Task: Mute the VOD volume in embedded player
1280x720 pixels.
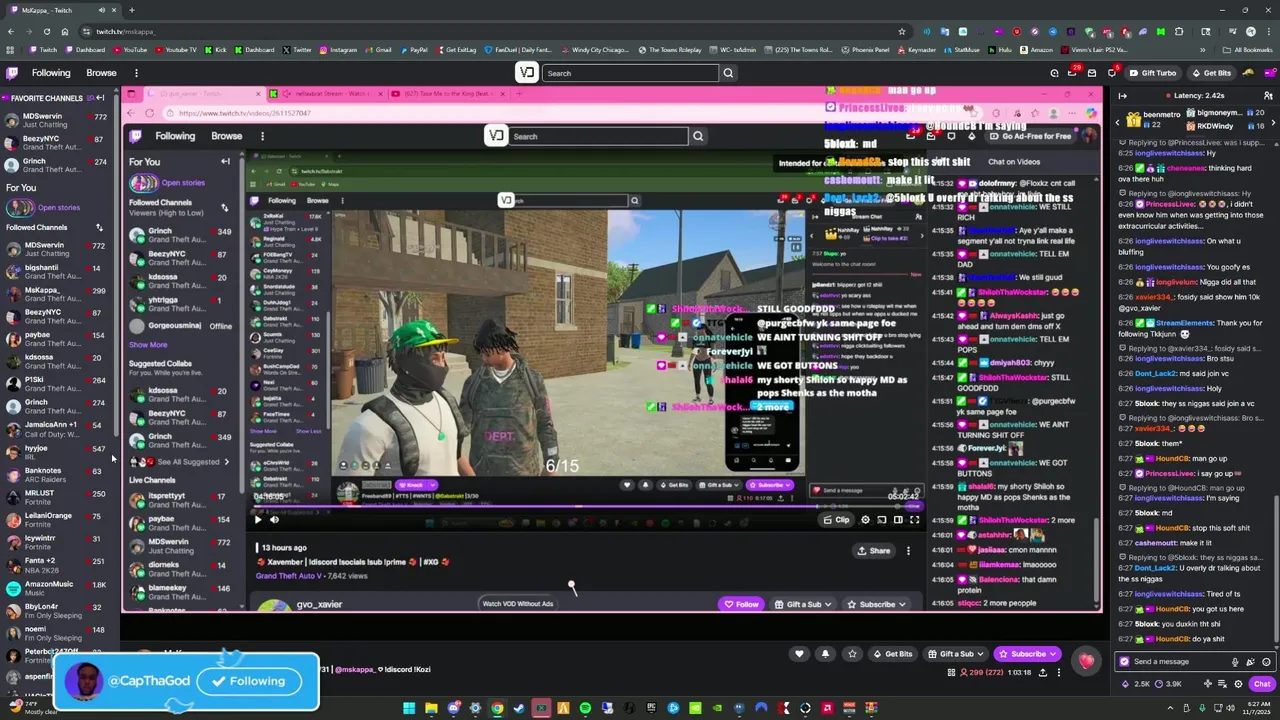Action: tap(275, 519)
